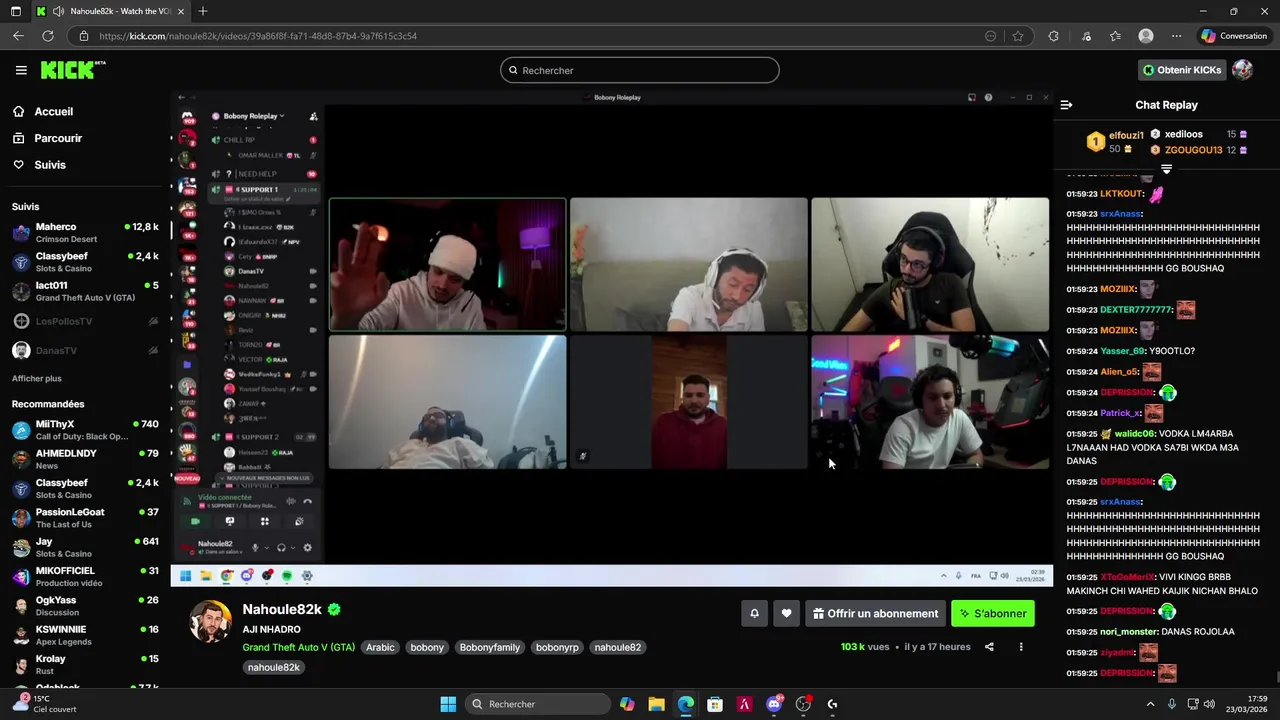Click username nori_monster in chat
Viewport: 1280px width, 720px height.
1128,632
